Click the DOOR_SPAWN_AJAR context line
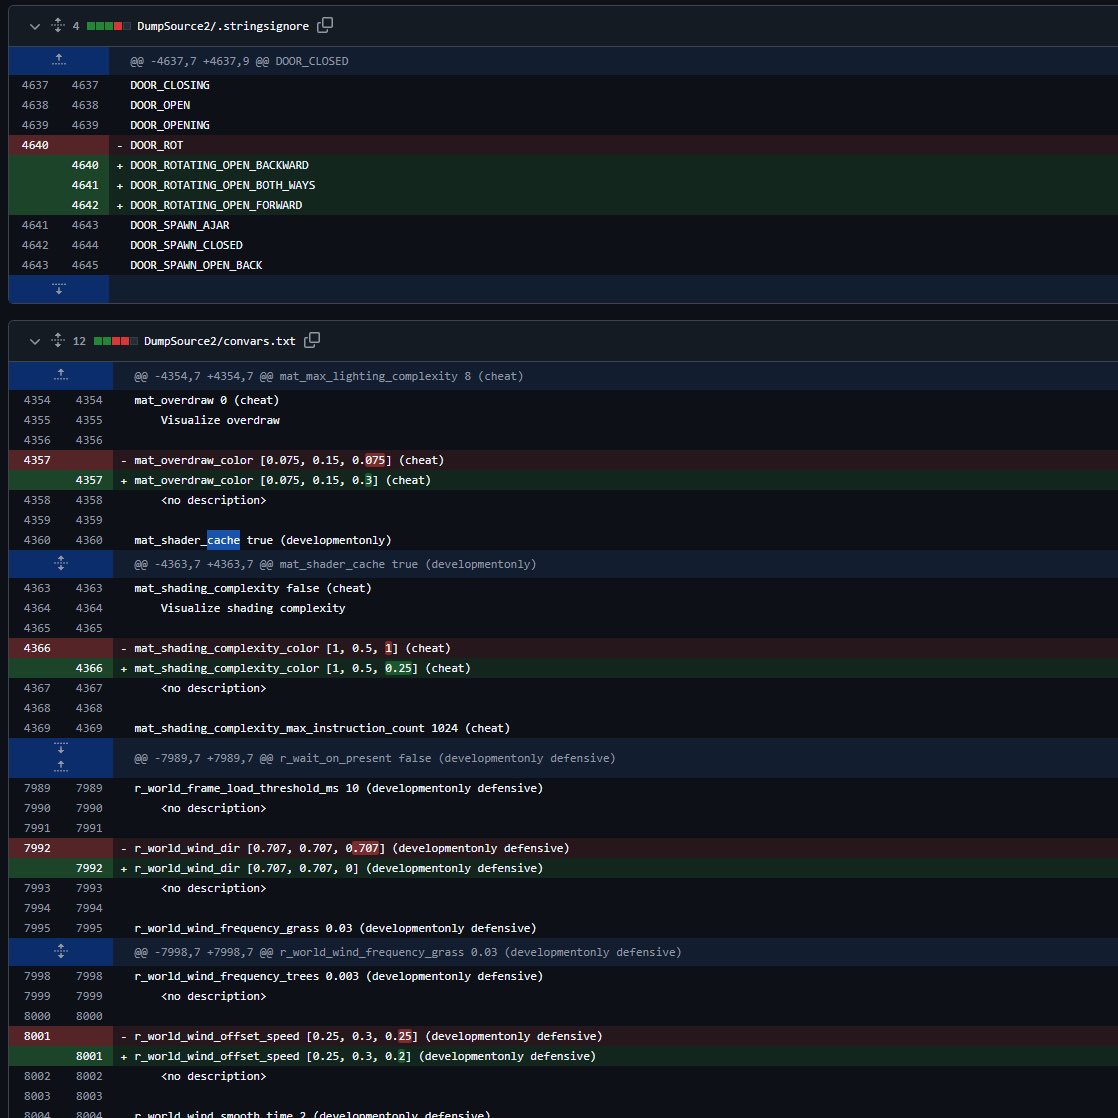1118x1118 pixels. 180,225
